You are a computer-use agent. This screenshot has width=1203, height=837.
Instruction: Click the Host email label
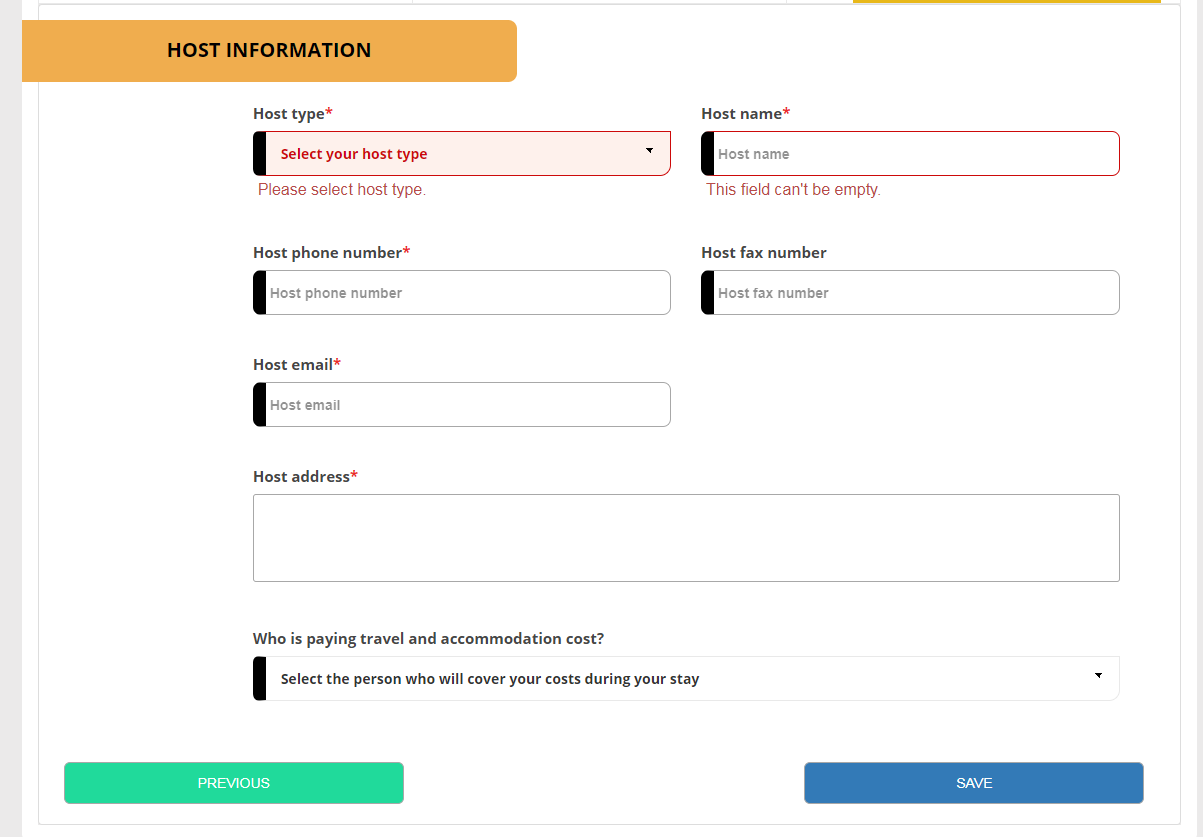point(293,365)
